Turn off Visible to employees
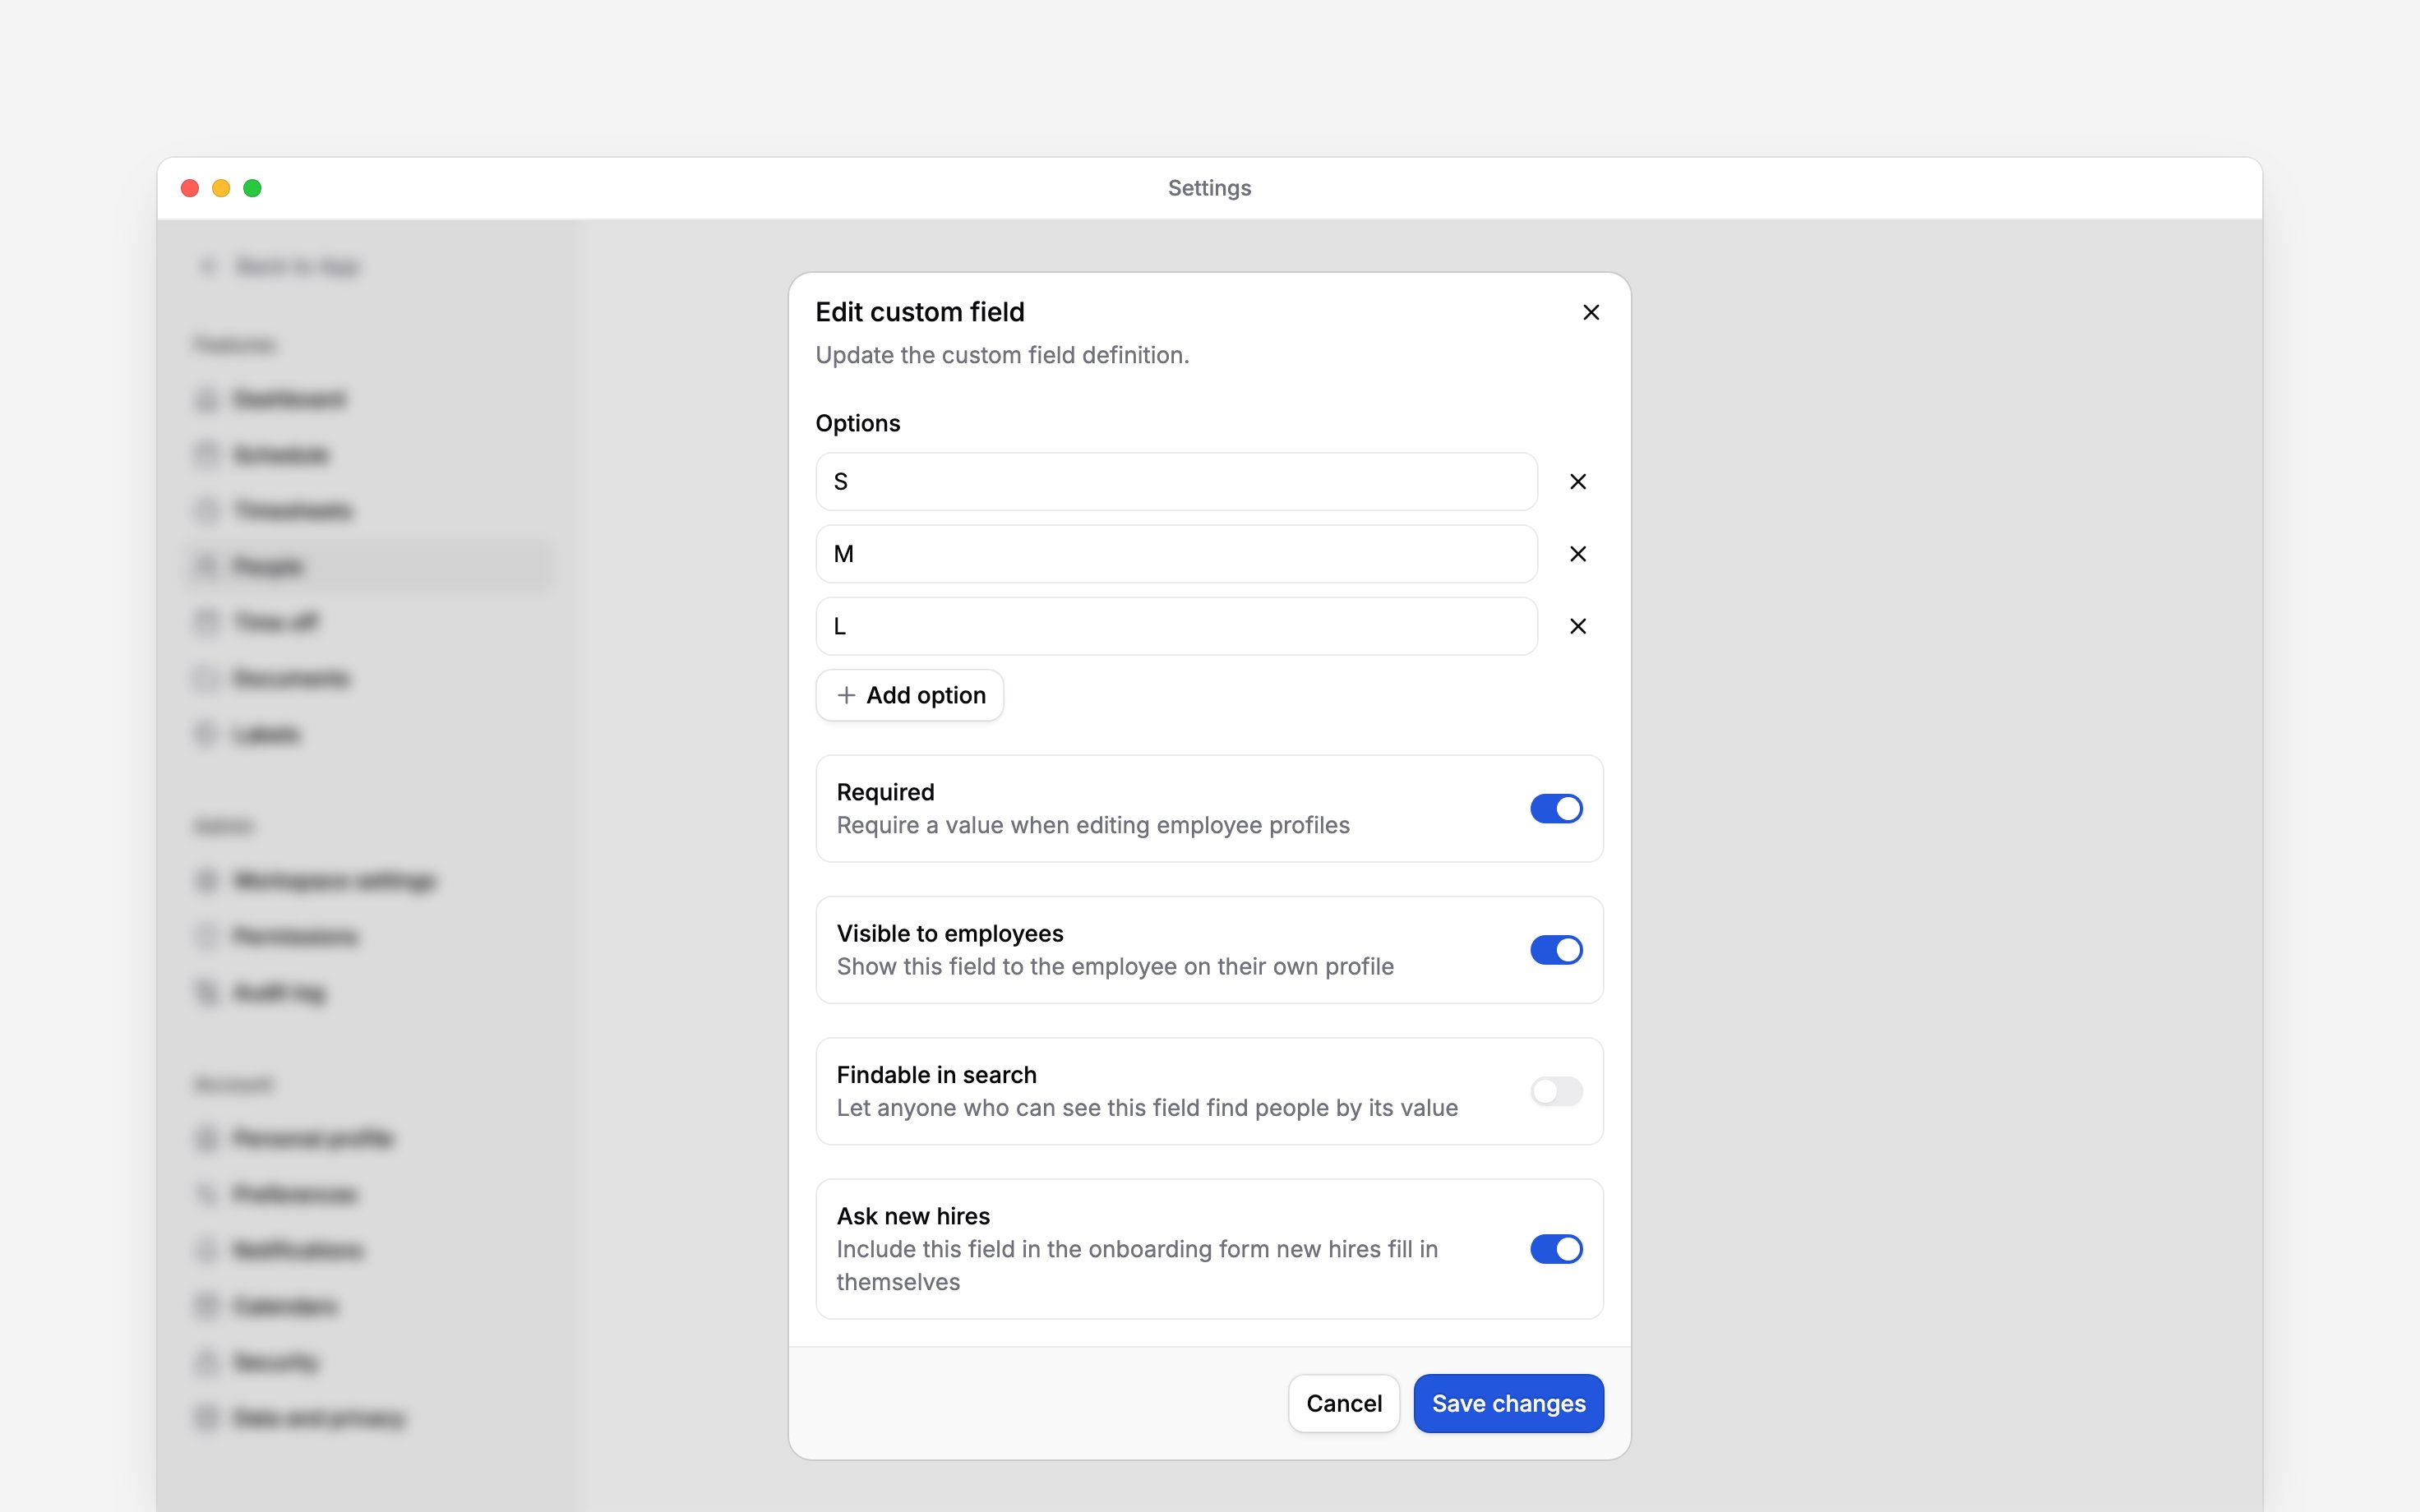The width and height of the screenshot is (2420, 1512). [1556, 950]
